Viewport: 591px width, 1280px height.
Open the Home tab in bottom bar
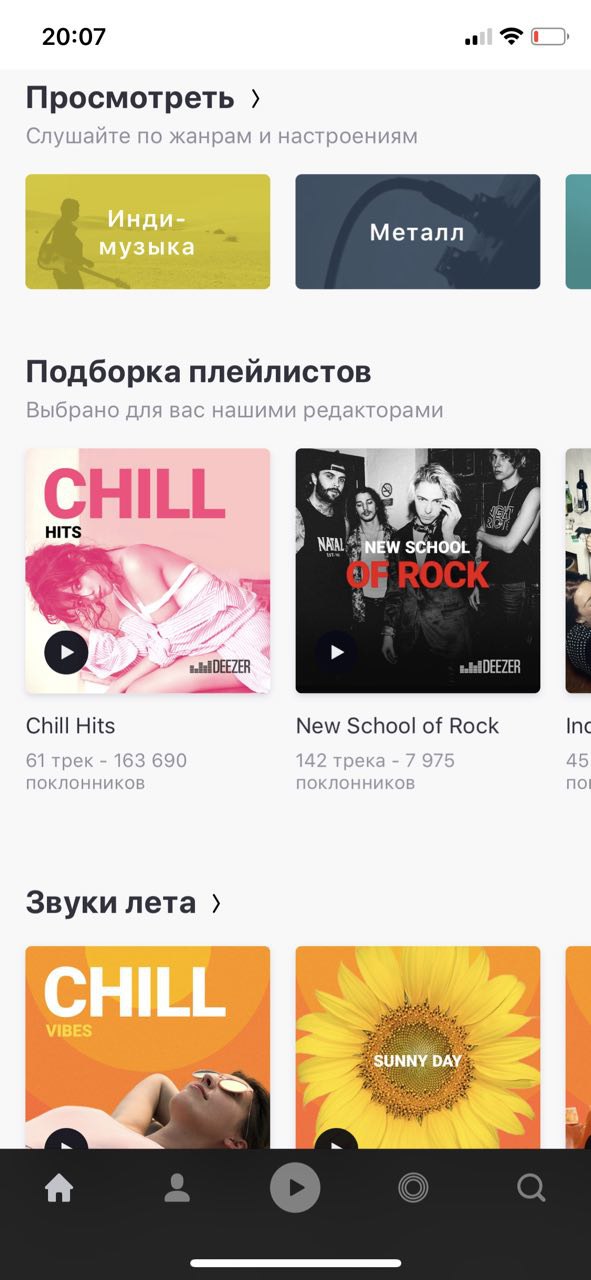point(60,1188)
